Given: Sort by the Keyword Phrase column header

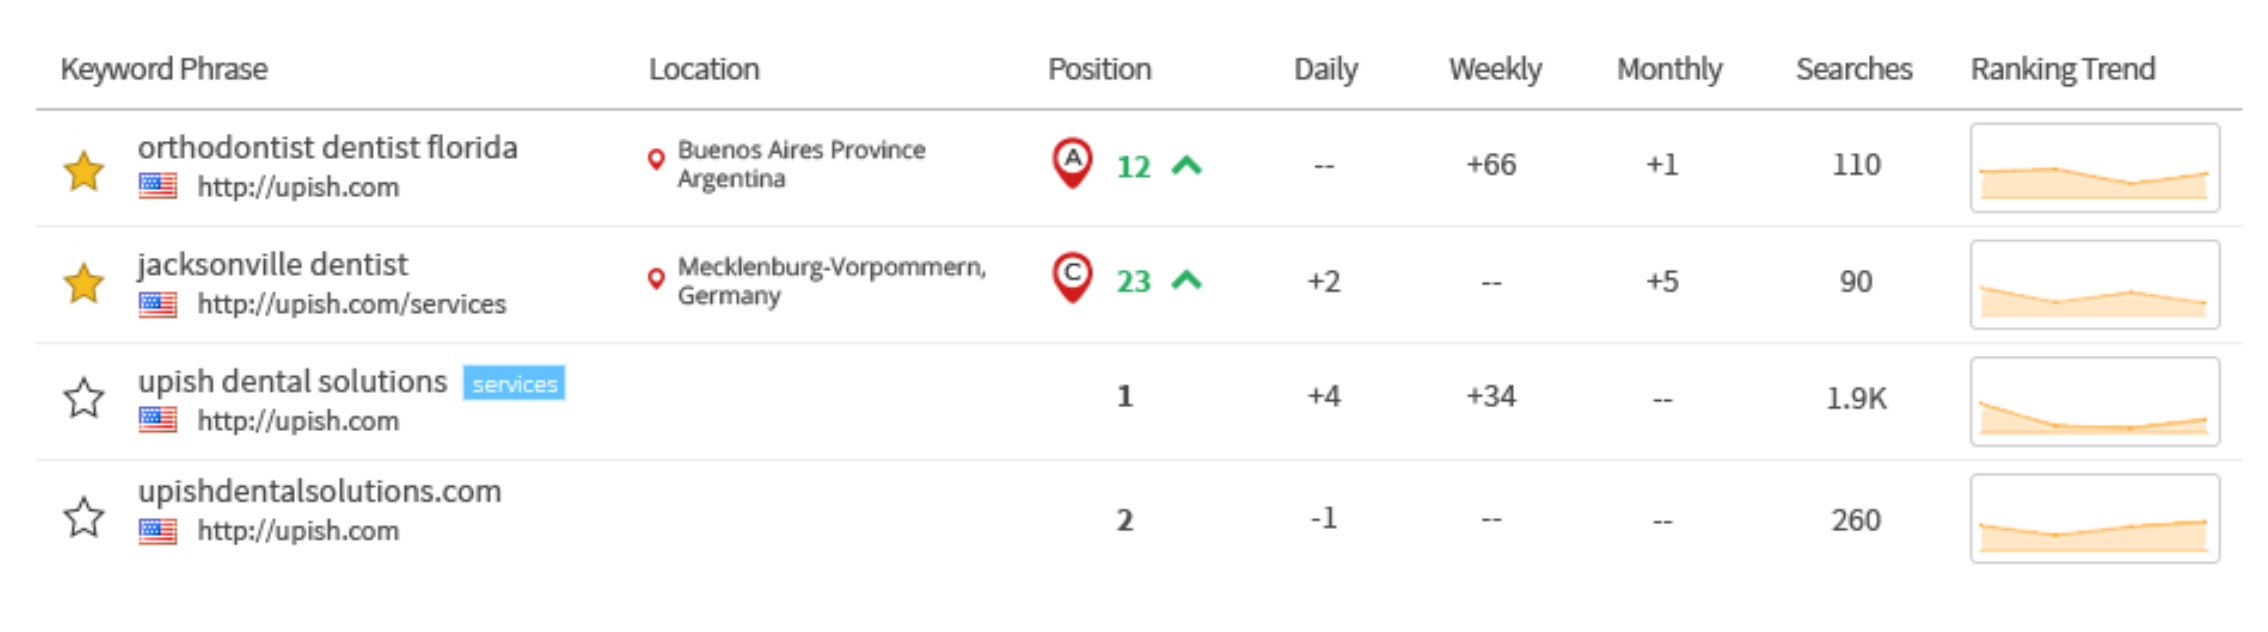Looking at the screenshot, I should pyautogui.click(x=164, y=69).
